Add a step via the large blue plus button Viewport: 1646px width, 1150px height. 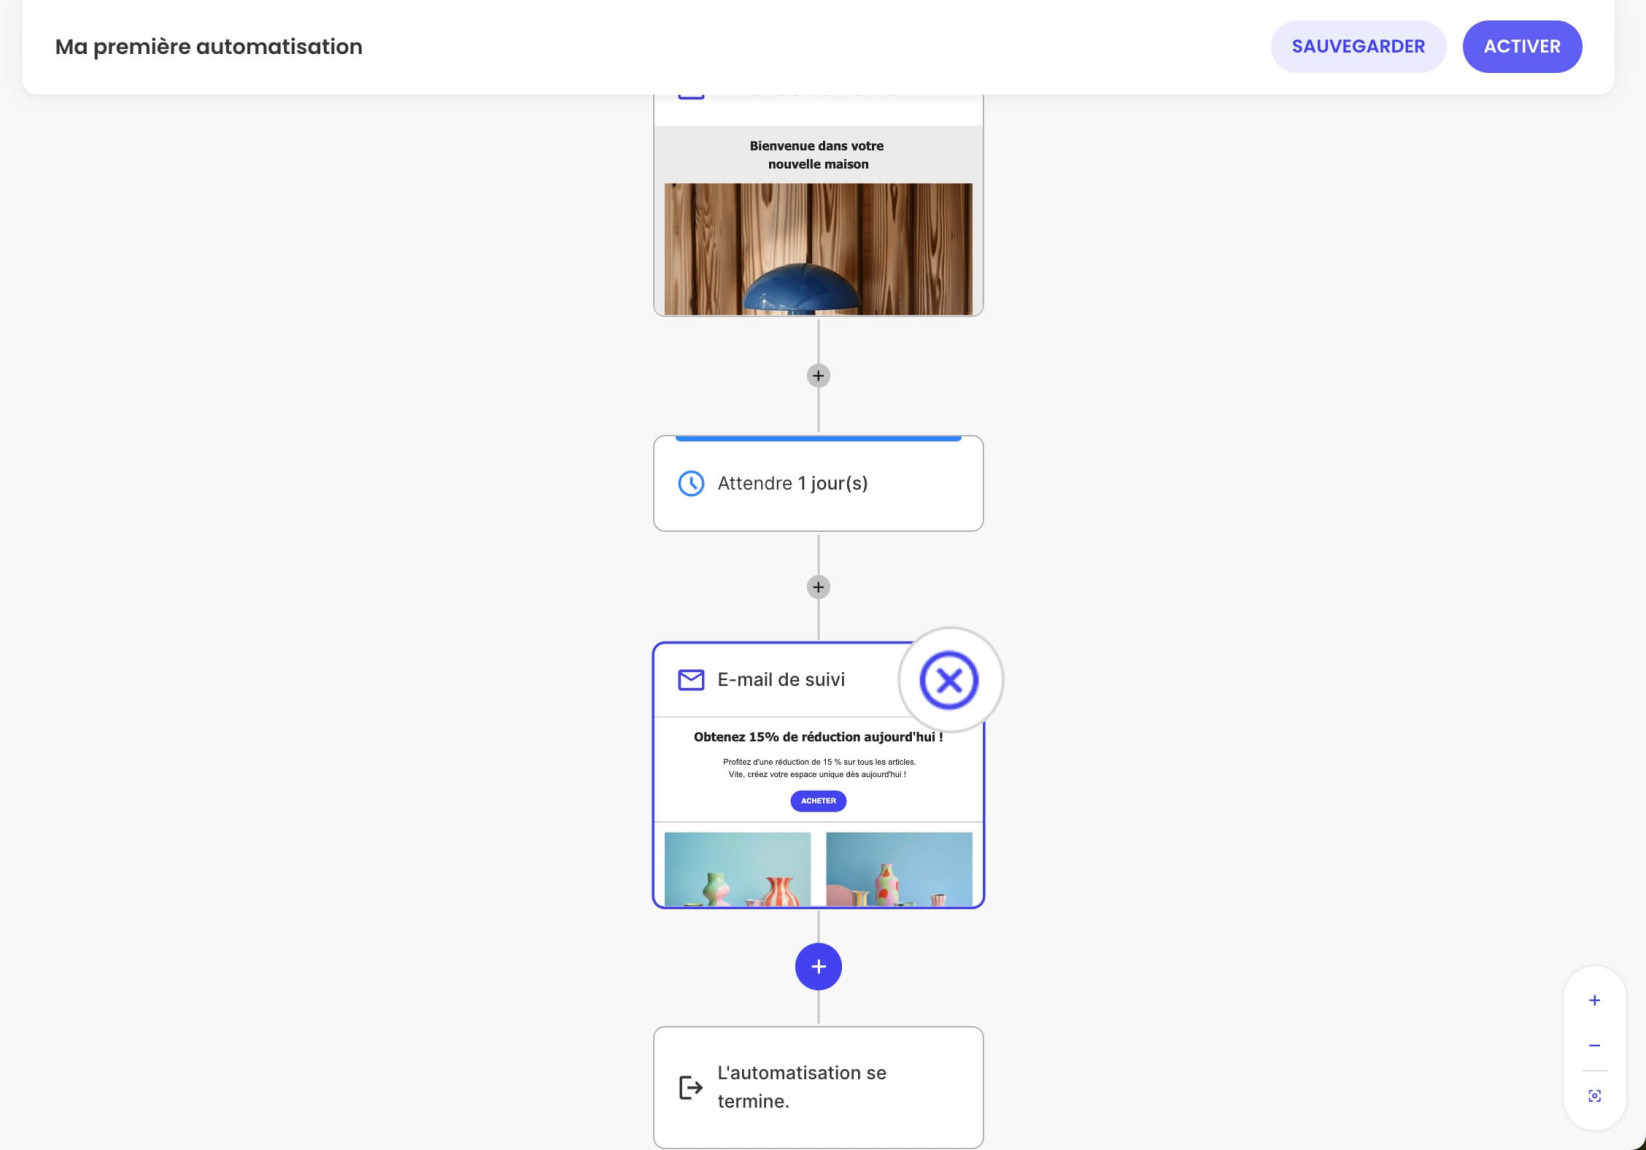tap(818, 967)
